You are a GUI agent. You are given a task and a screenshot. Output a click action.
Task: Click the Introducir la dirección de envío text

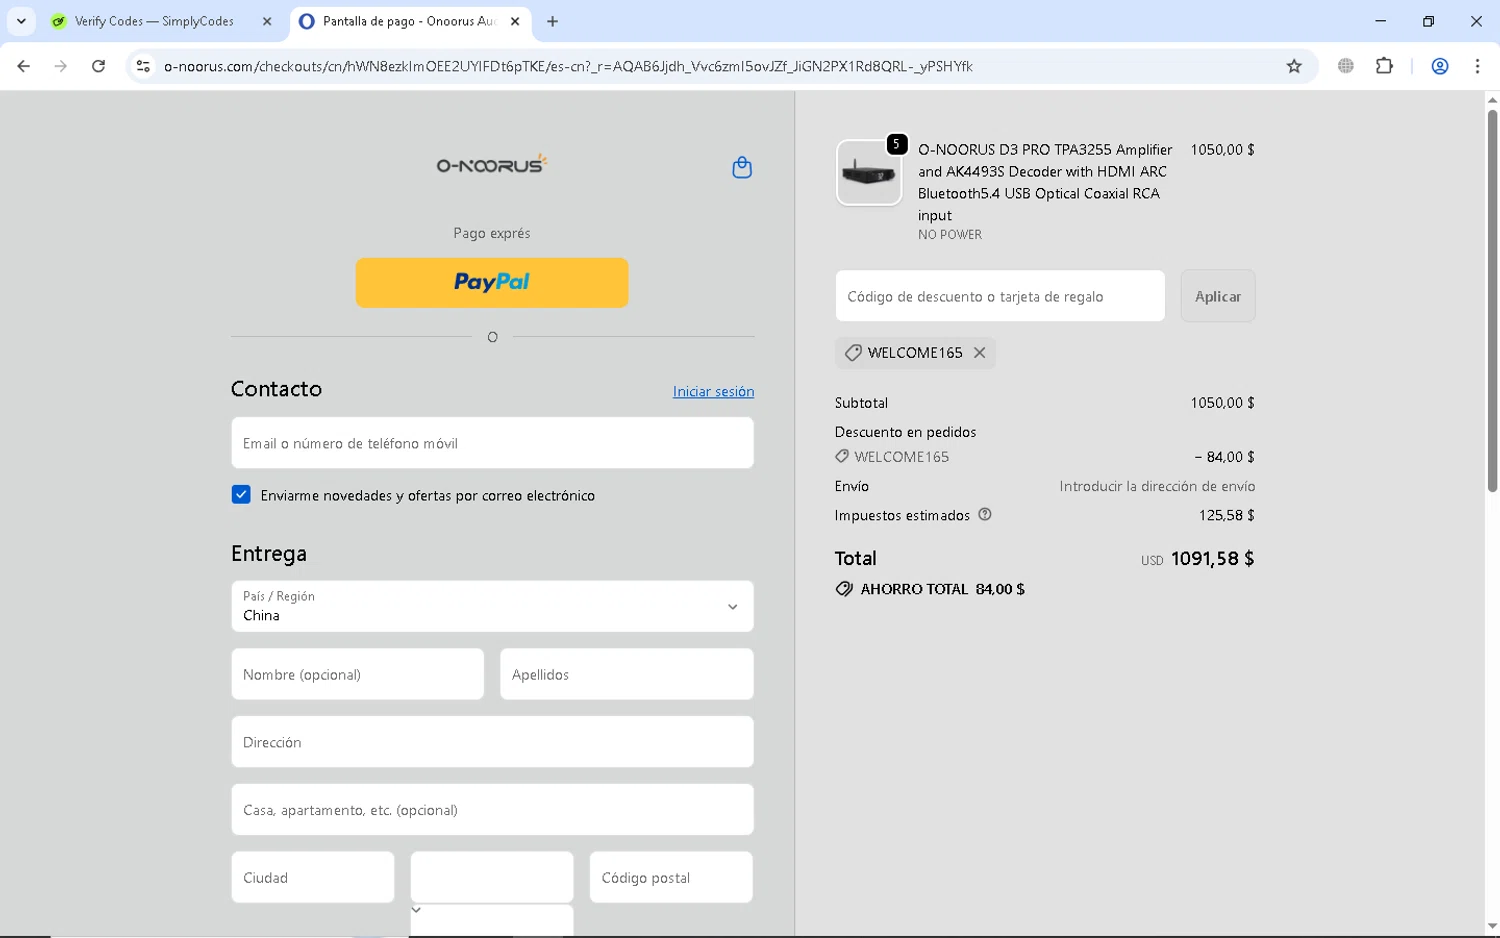click(1157, 486)
